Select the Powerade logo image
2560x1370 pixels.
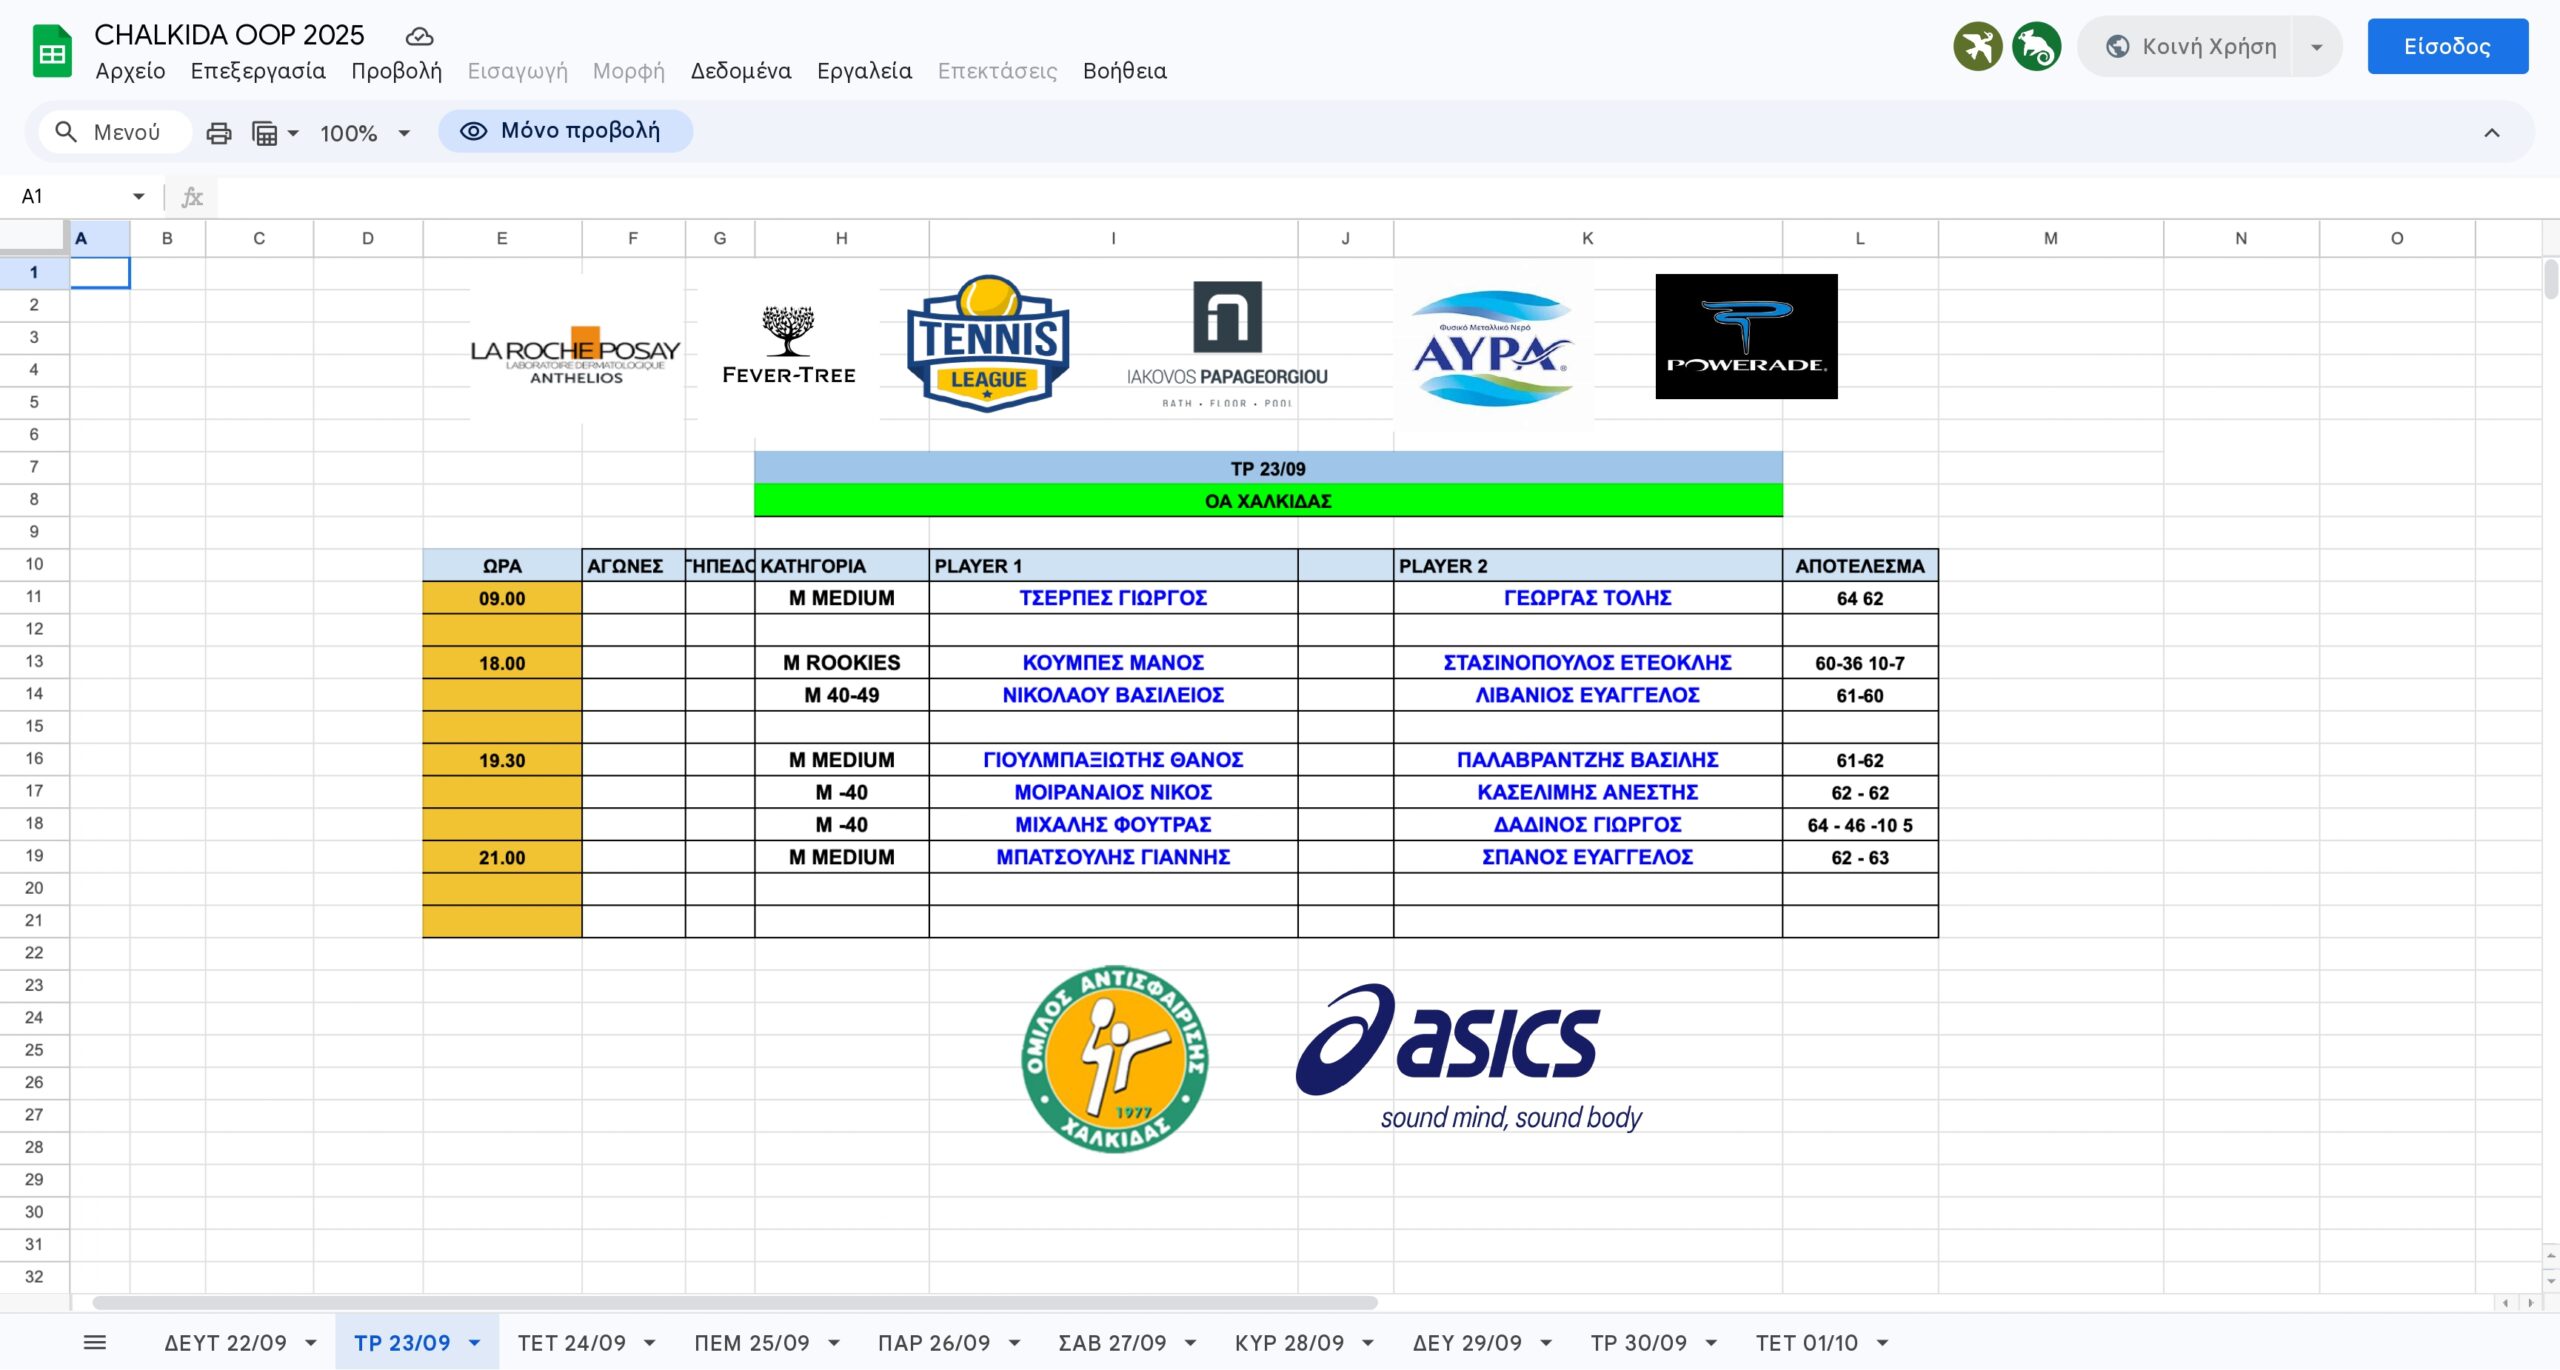click(1746, 336)
